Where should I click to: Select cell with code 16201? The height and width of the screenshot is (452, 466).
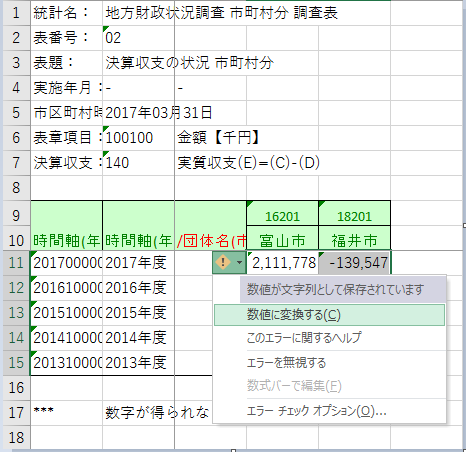282,213
